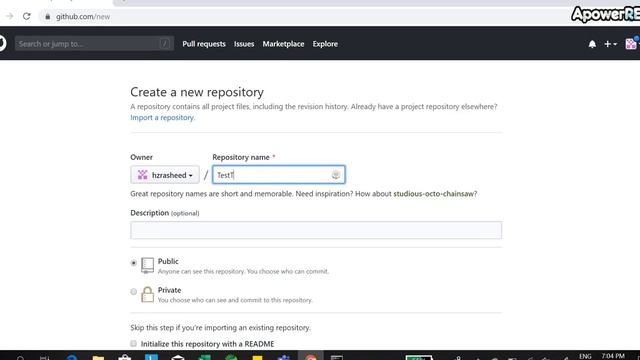The image size is (640, 360).
Task: Open the user avatar menu in header
Action: [632, 44]
